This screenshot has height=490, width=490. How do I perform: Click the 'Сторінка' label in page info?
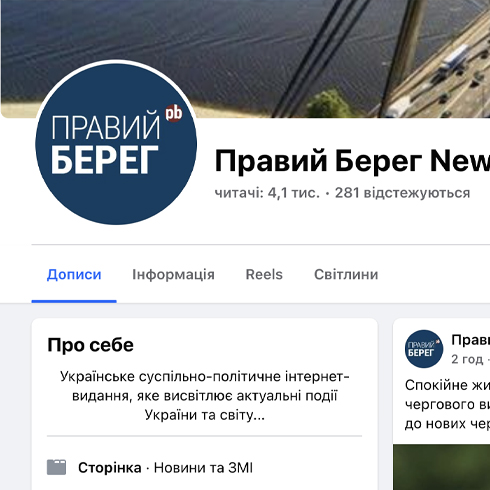[x=110, y=468]
